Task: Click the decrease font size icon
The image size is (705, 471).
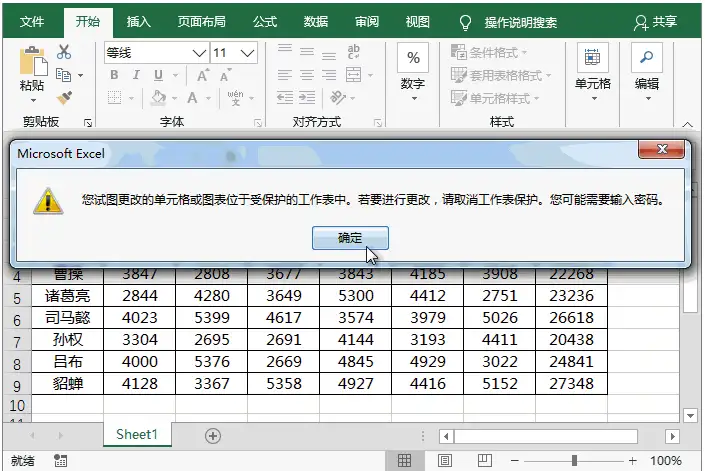Action: [226, 75]
